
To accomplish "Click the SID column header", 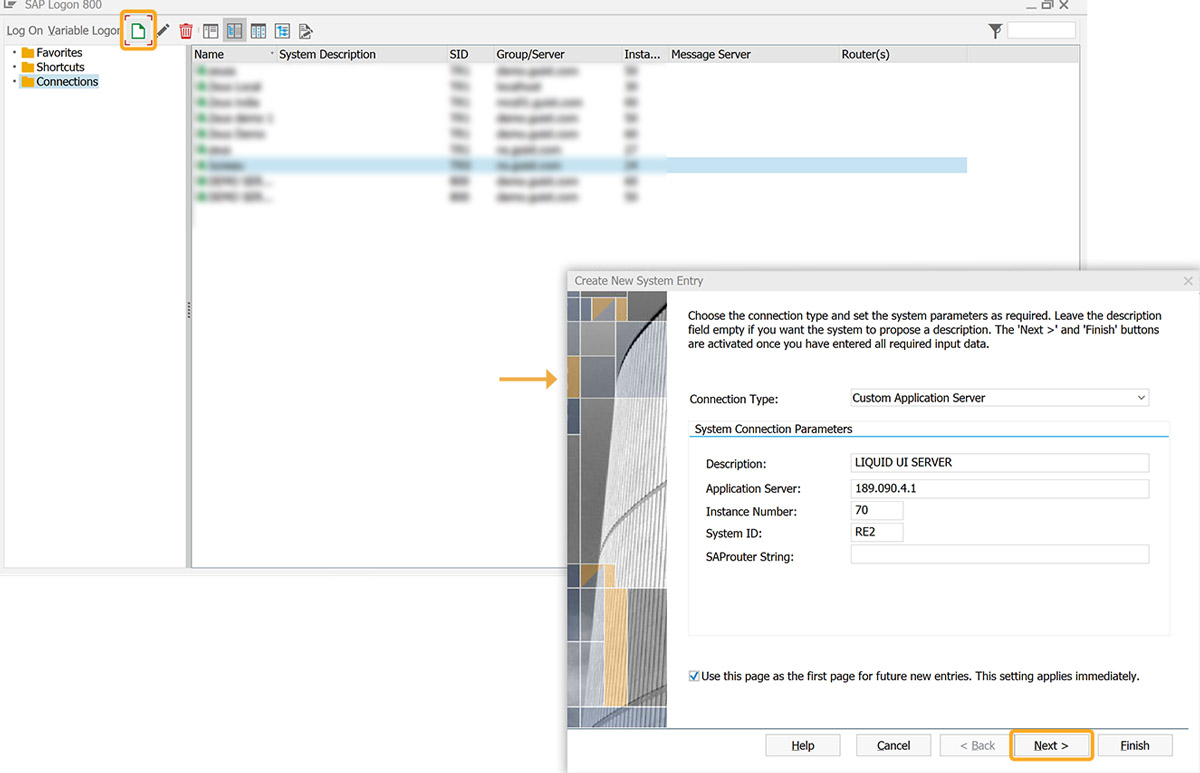I will tap(468, 54).
